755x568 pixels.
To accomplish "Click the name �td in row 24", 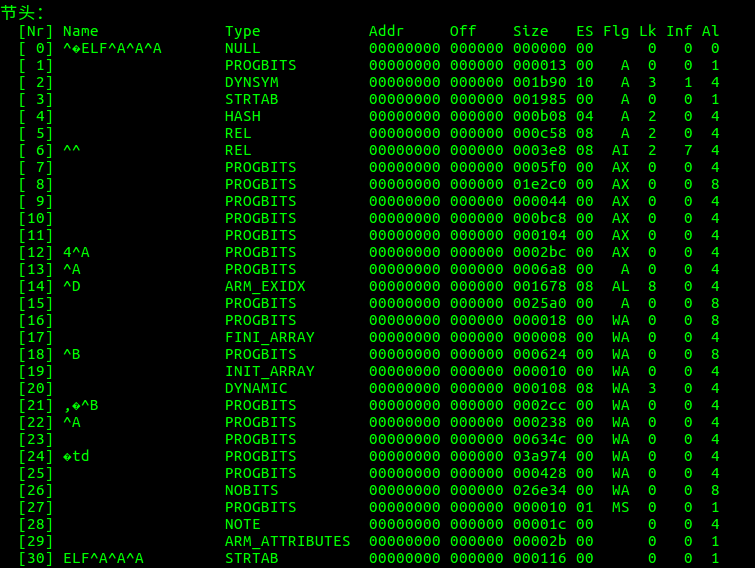I will 76,456.
